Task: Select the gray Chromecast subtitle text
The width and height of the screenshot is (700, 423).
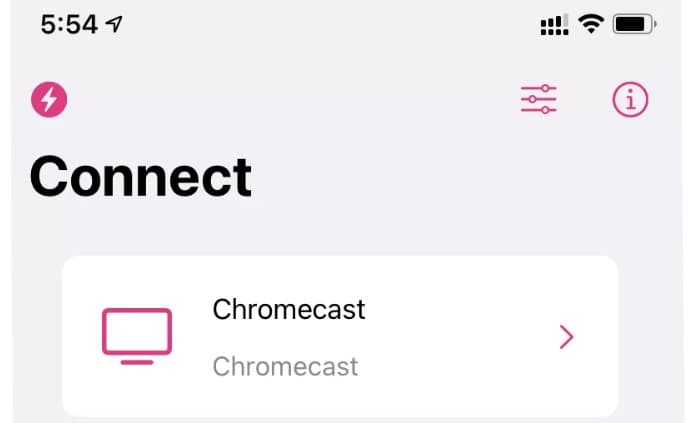Action: [285, 367]
